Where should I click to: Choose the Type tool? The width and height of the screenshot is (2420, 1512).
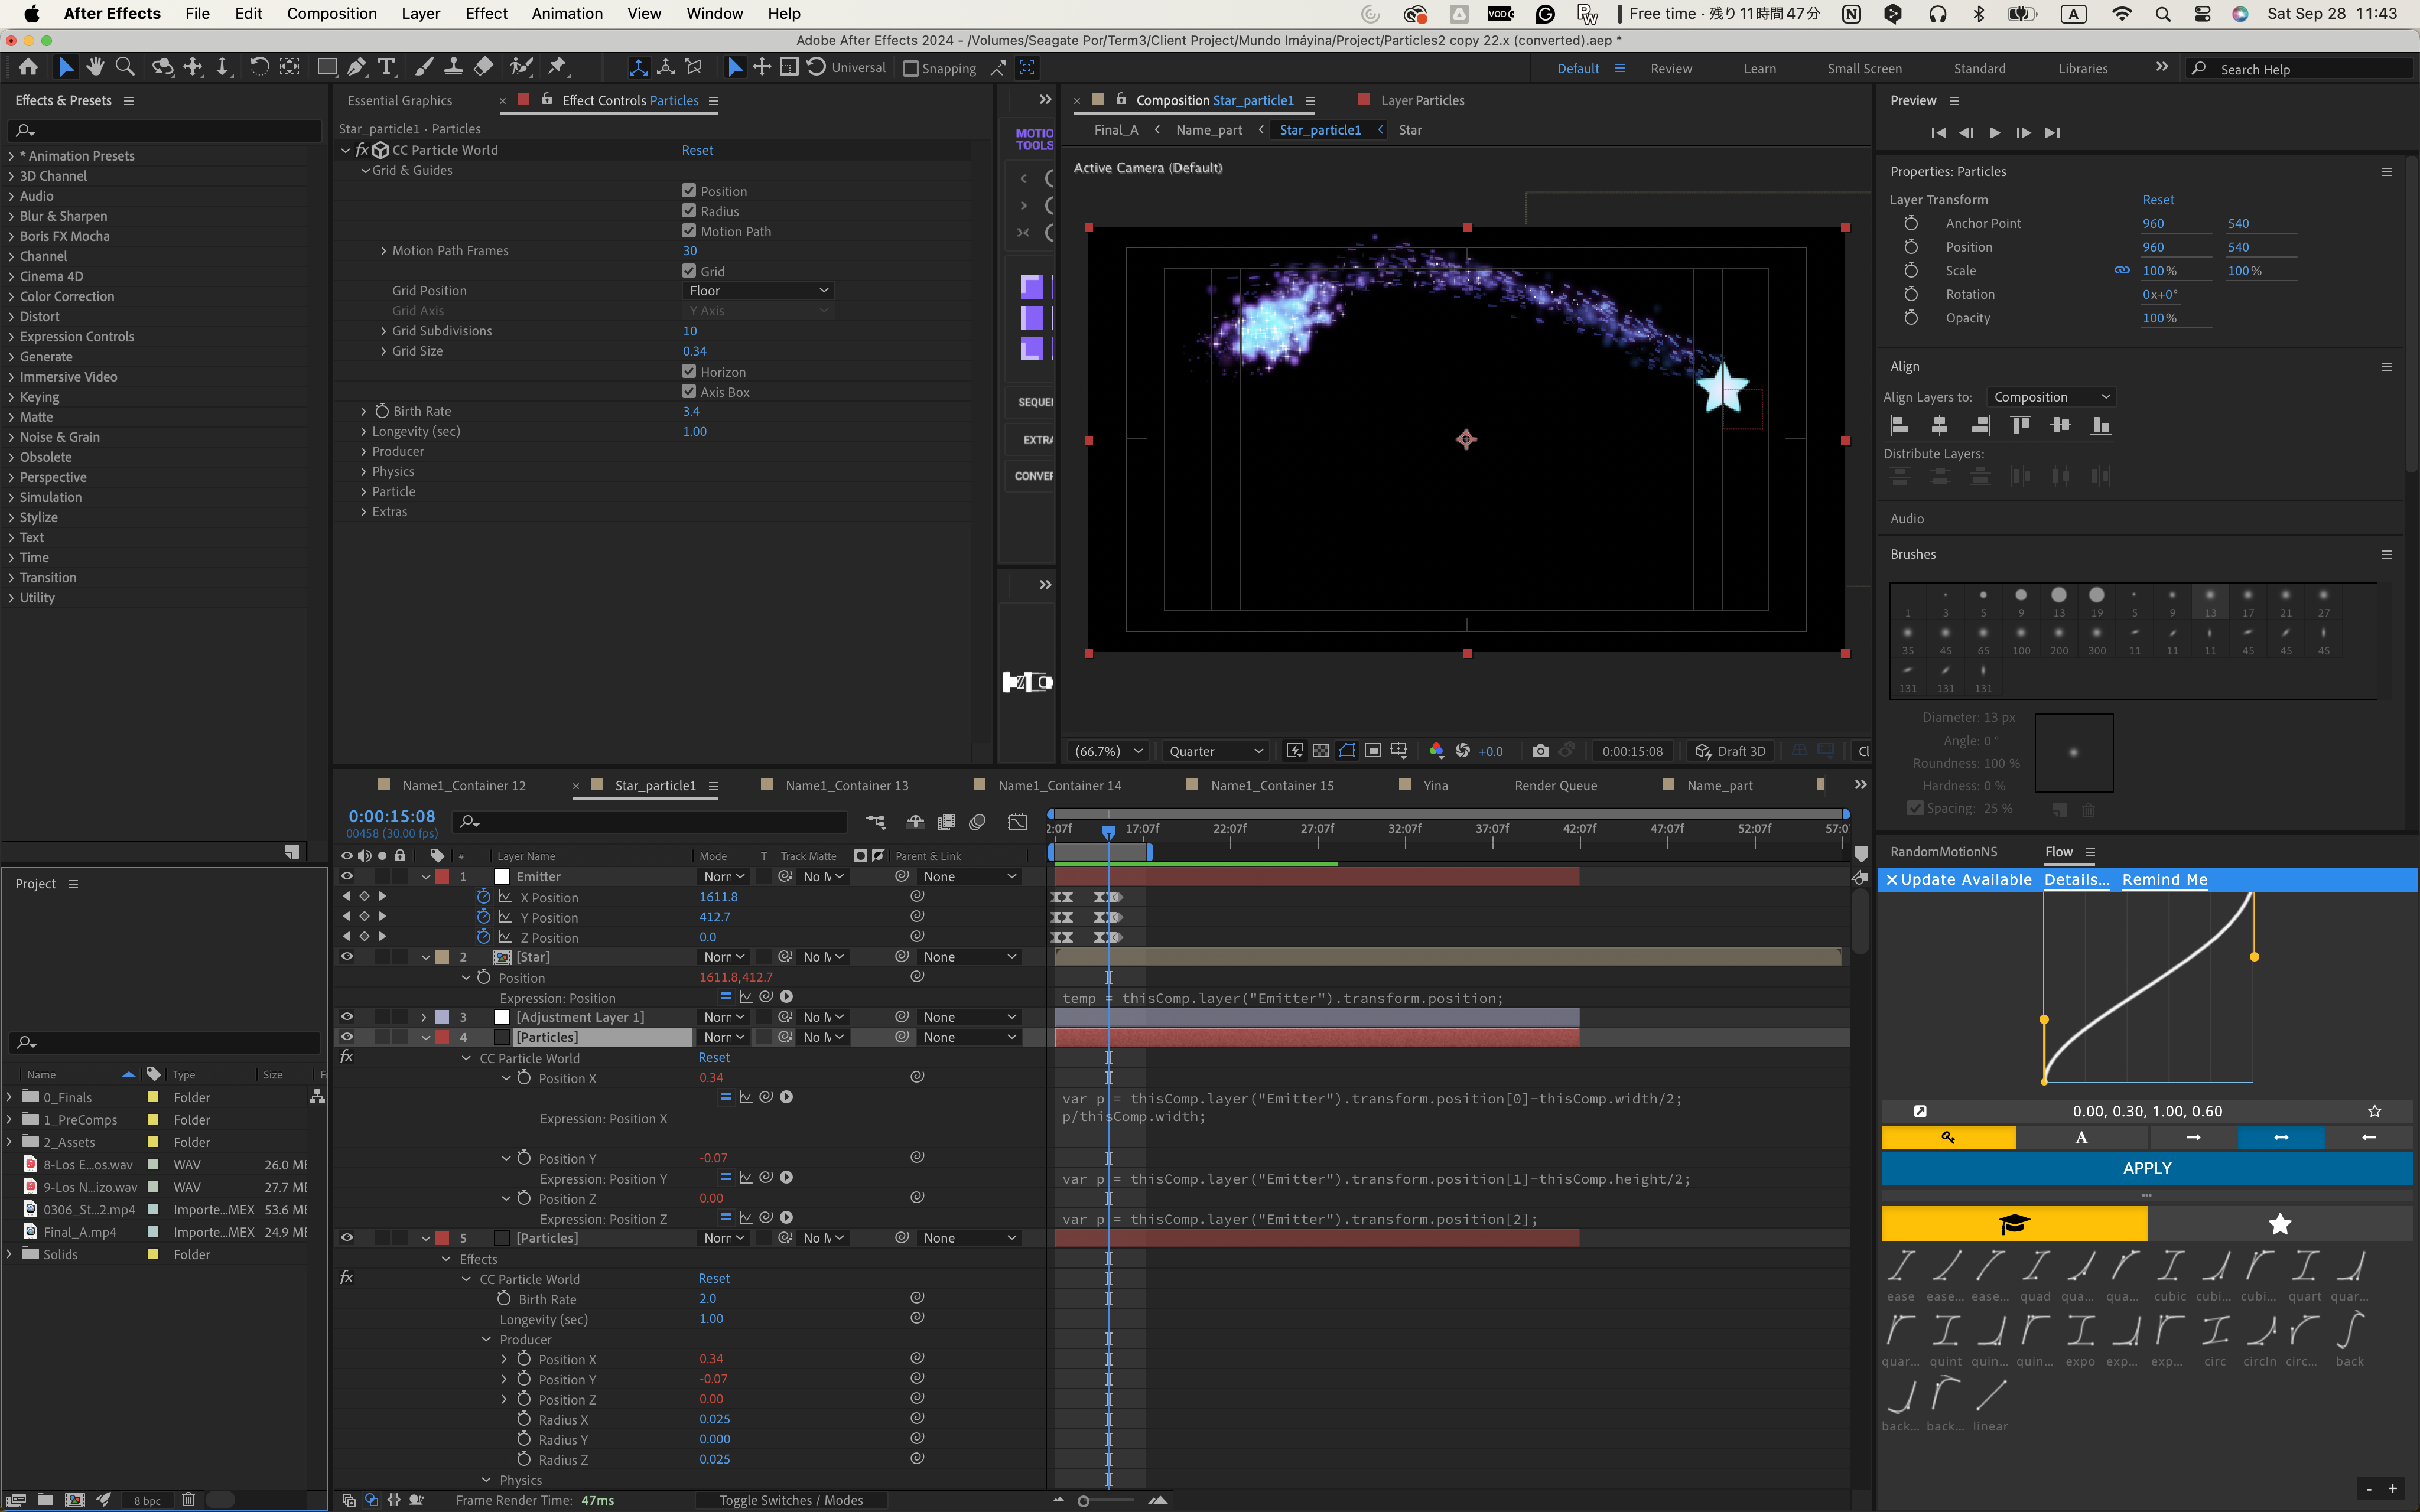[387, 67]
